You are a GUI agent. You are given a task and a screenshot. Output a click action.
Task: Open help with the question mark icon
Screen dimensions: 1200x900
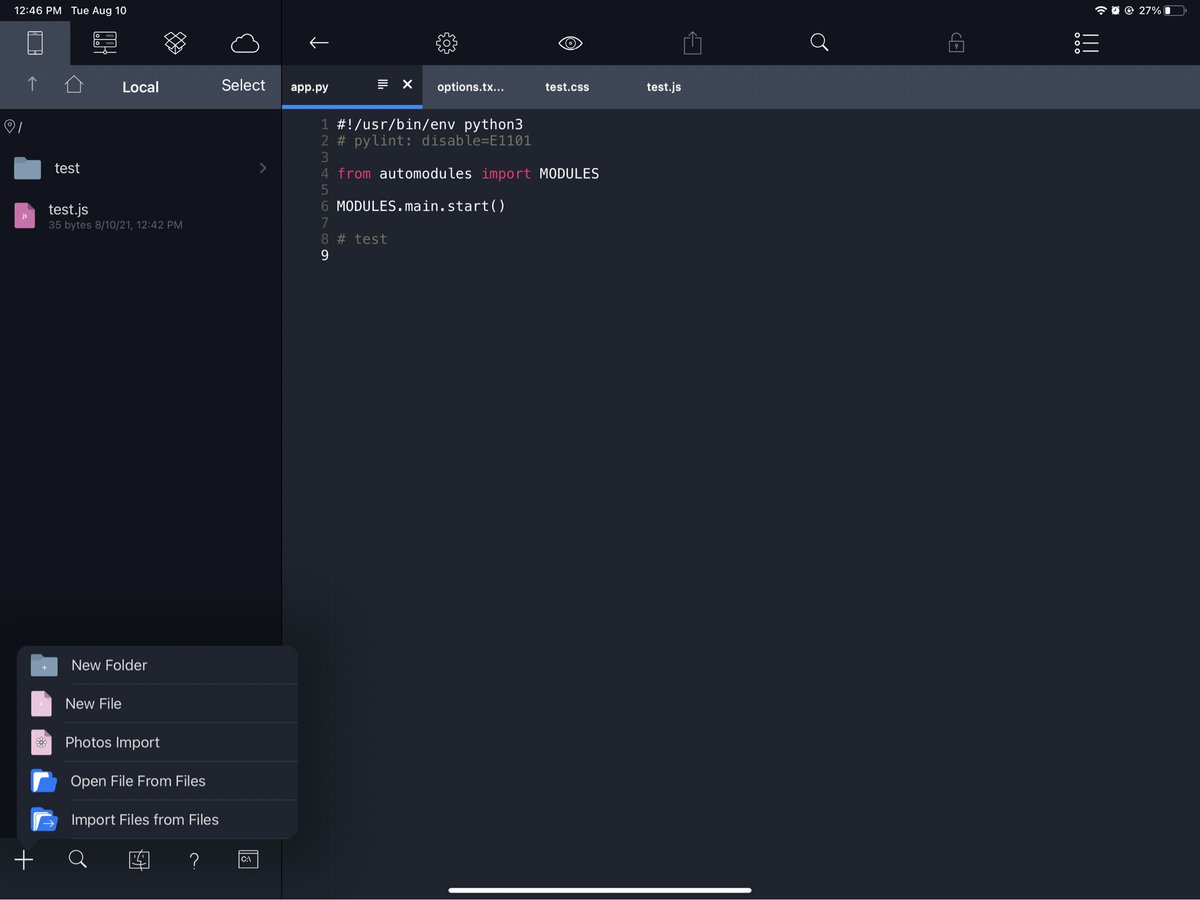click(194, 861)
